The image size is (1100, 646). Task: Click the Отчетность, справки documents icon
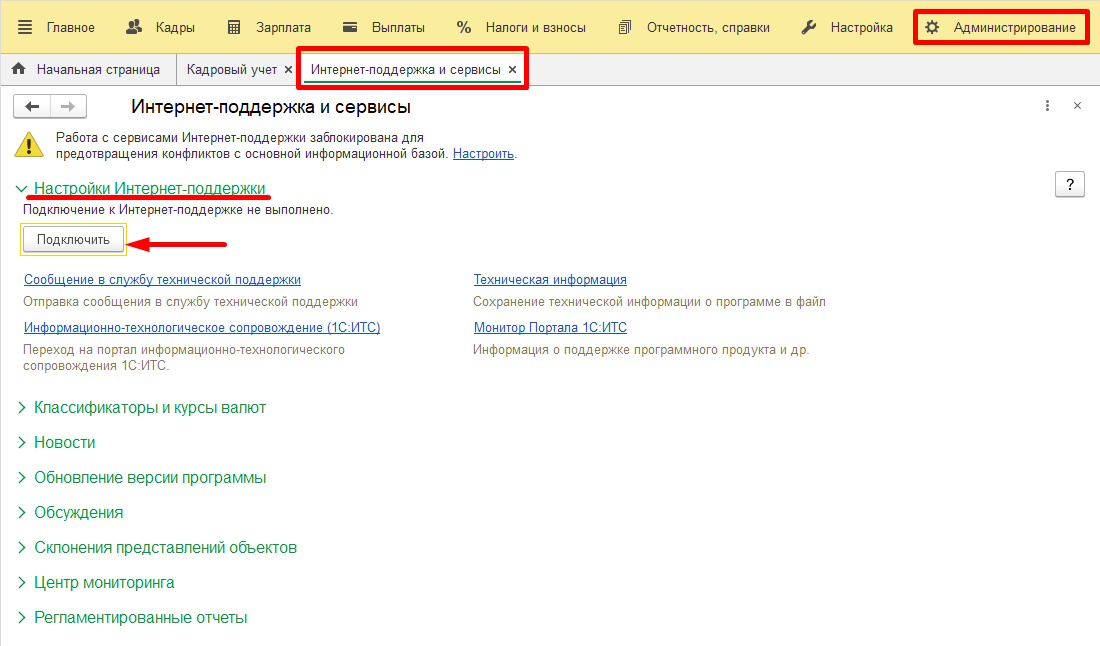coord(624,27)
